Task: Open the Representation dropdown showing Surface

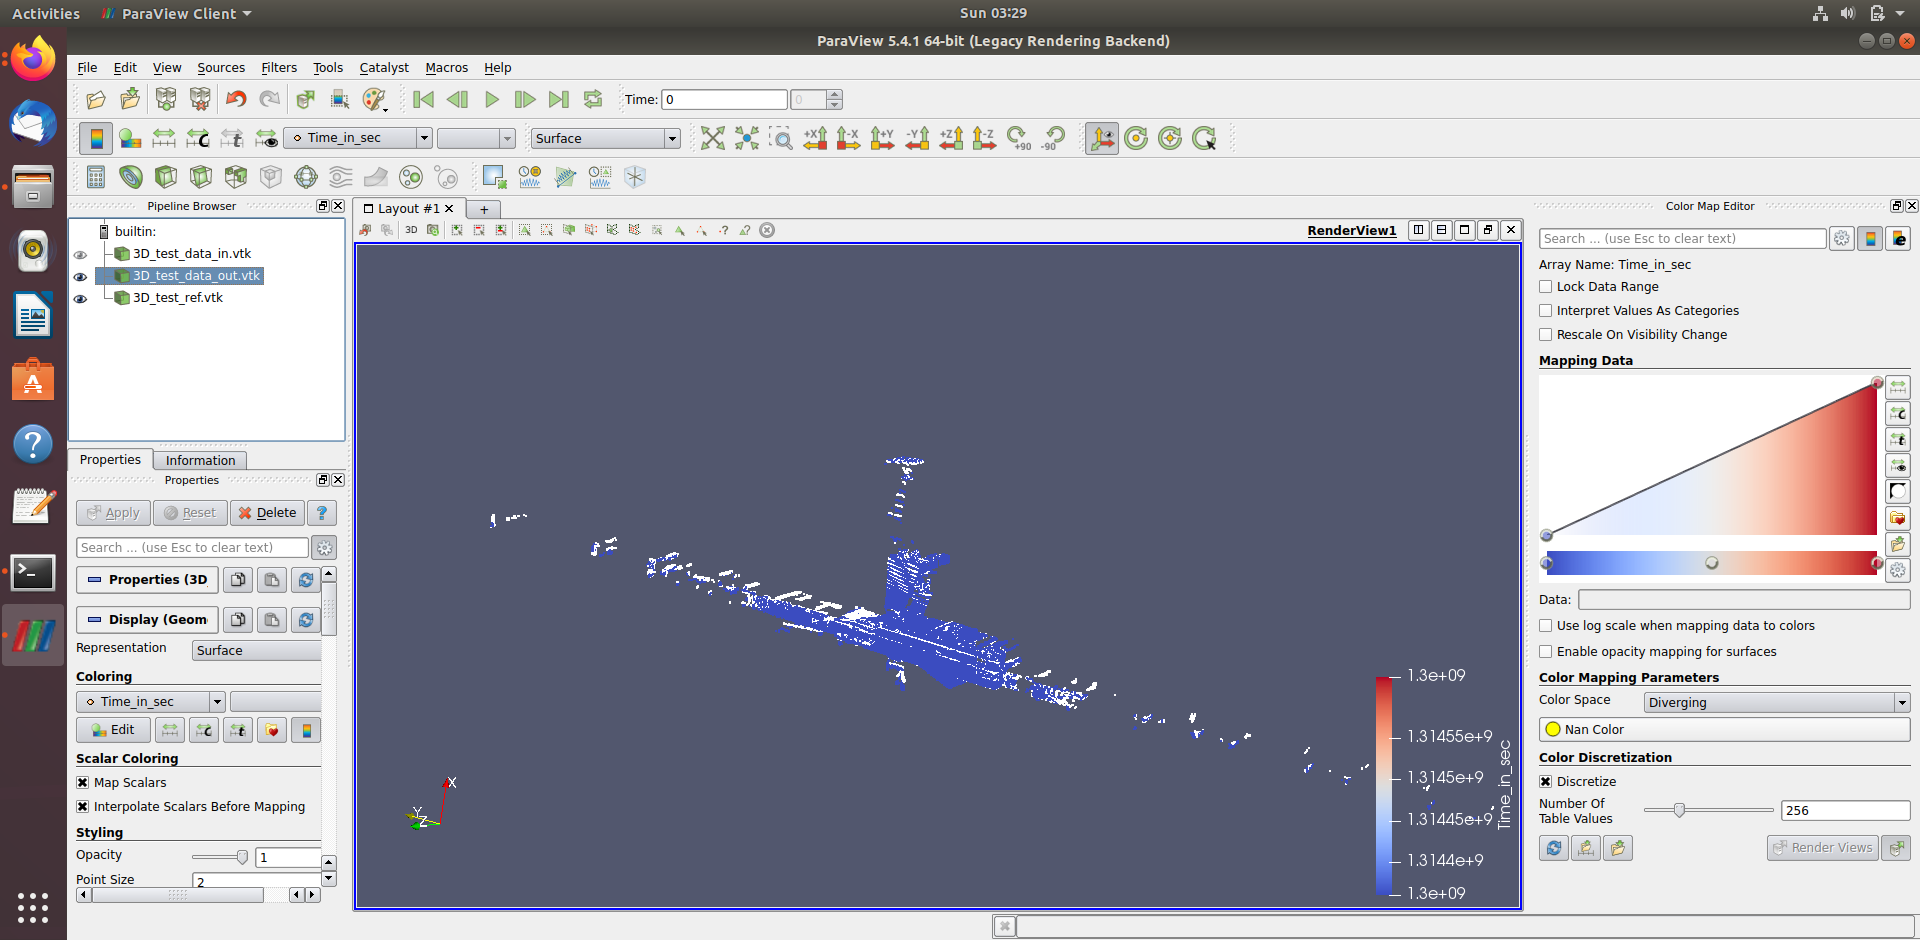Action: pyautogui.click(x=256, y=650)
